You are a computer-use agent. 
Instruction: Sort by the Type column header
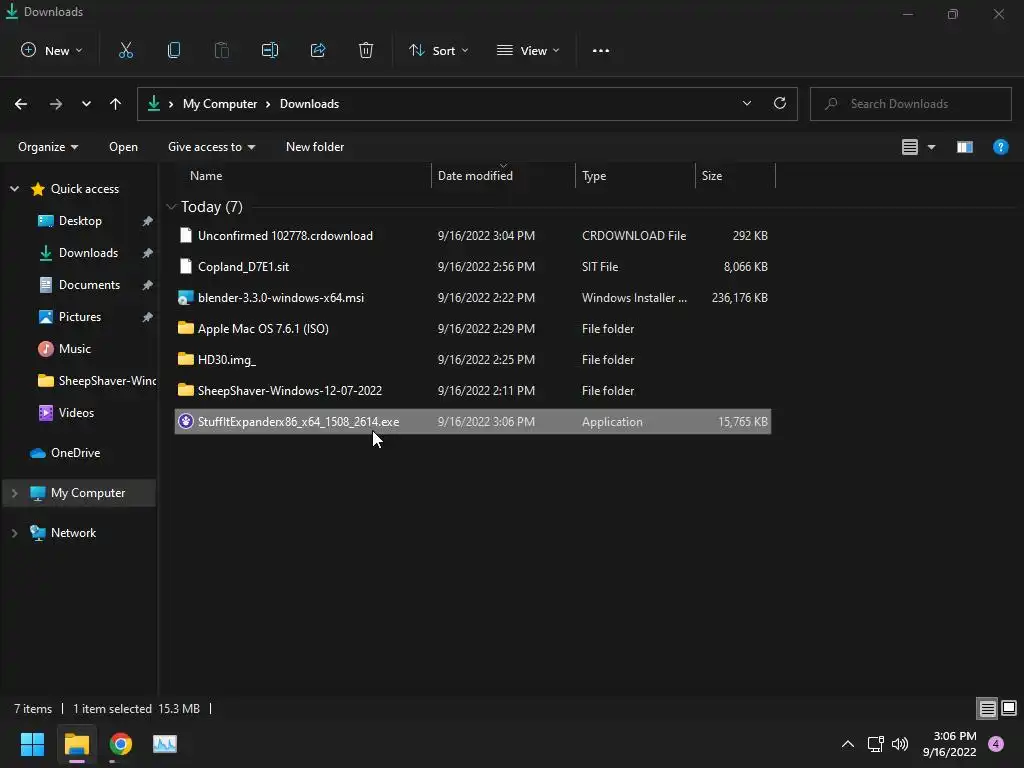pos(594,176)
